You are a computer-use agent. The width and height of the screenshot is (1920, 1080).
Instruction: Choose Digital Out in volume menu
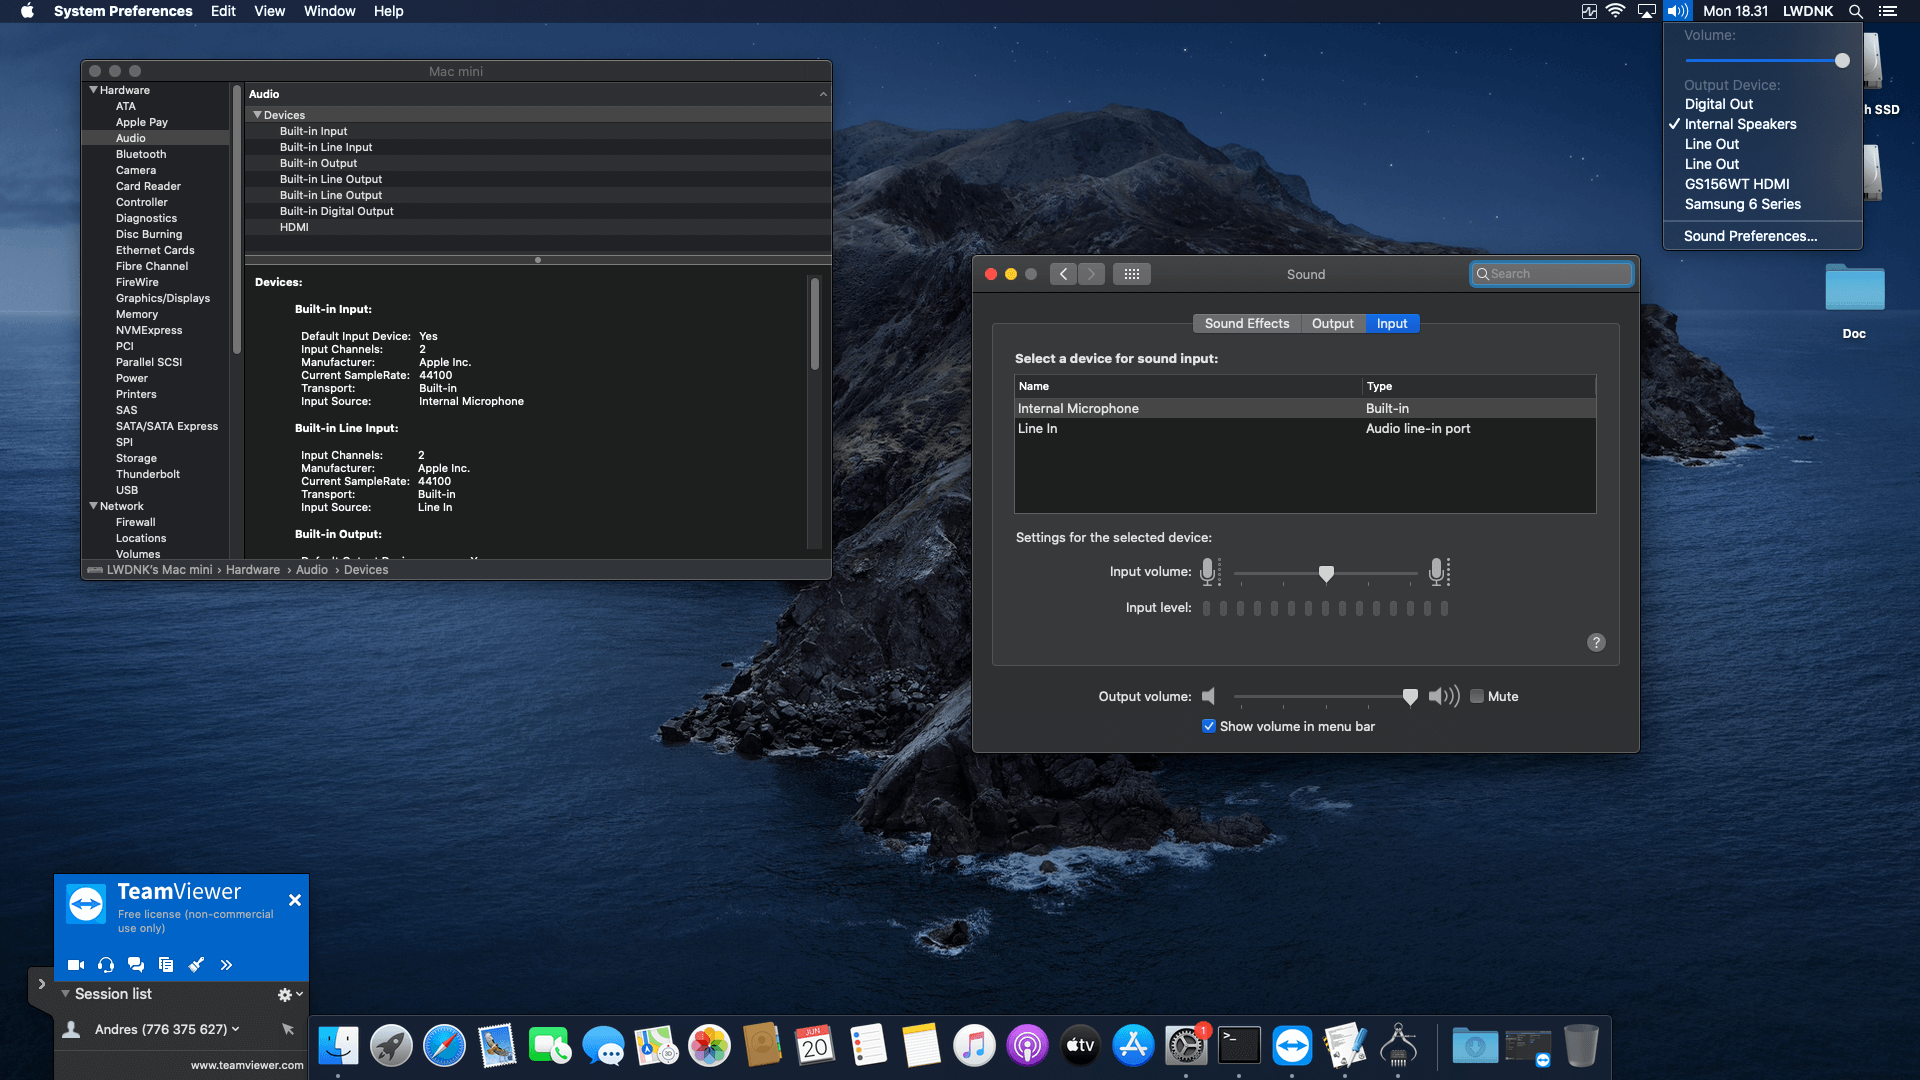[x=1718, y=104]
